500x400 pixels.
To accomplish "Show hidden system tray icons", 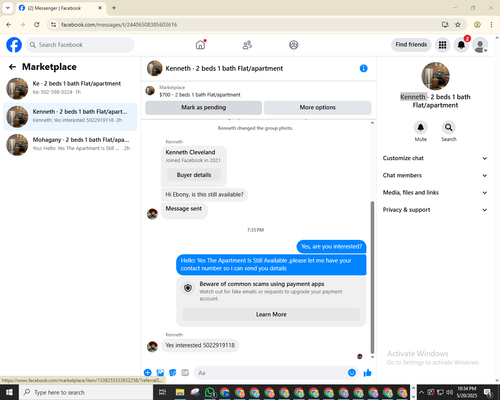I will click(x=421, y=392).
